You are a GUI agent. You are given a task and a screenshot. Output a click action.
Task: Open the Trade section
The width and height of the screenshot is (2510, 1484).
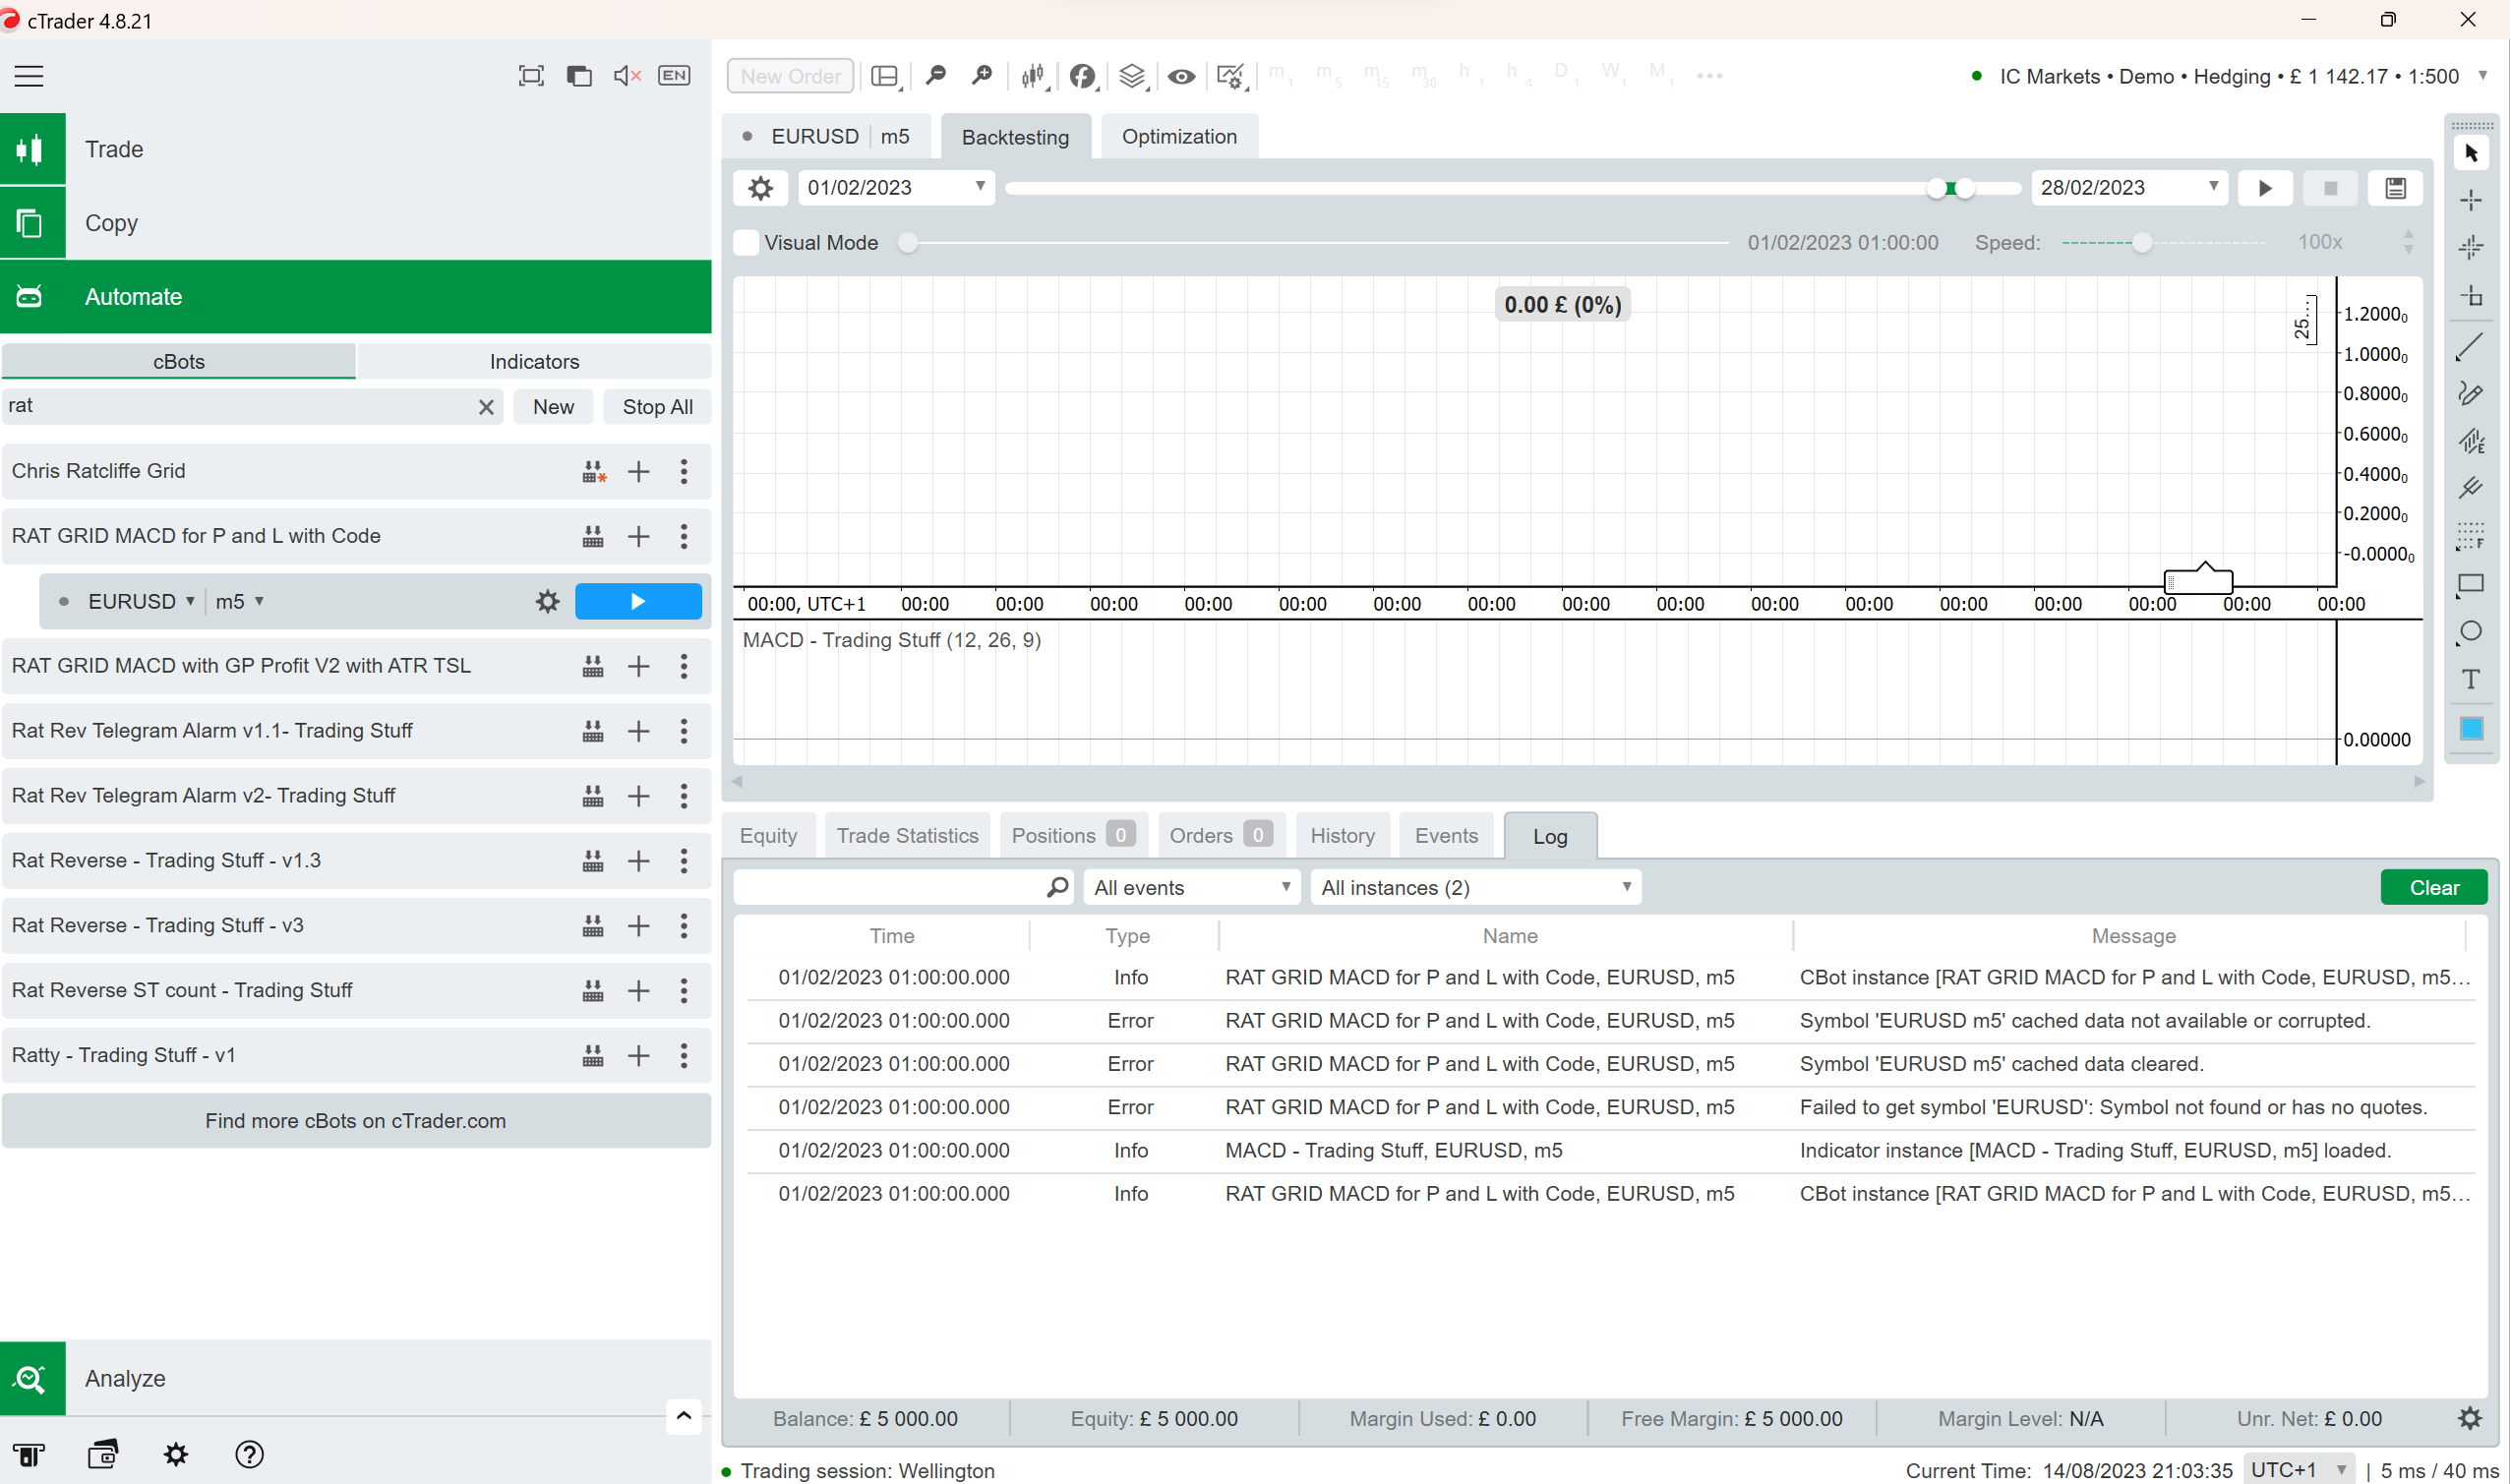(x=356, y=149)
